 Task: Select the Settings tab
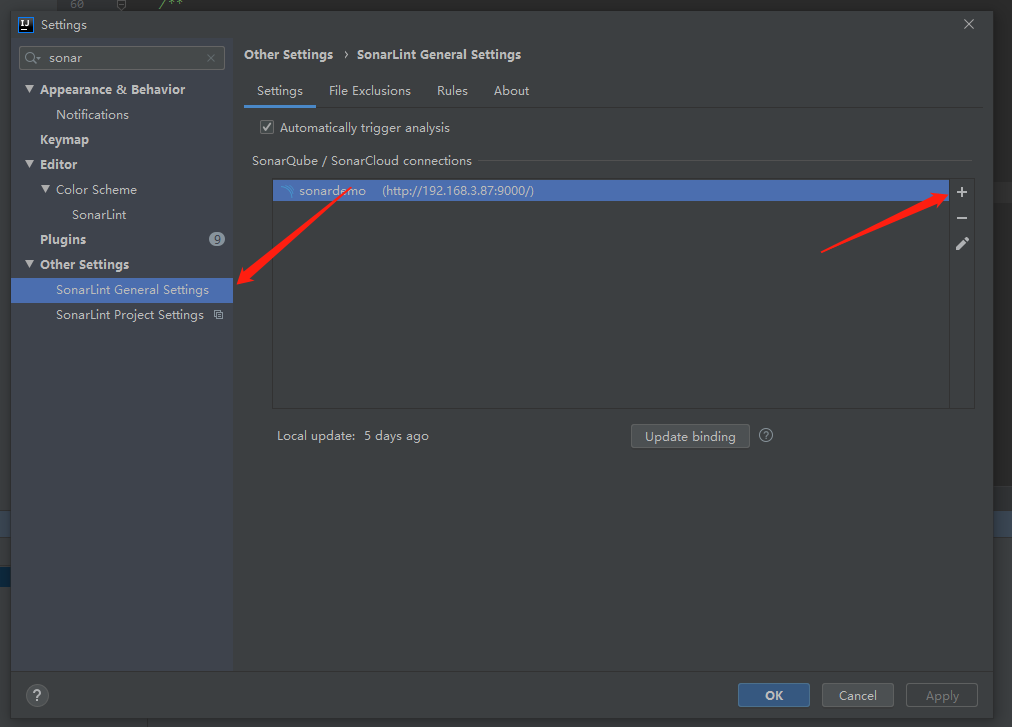coord(279,91)
